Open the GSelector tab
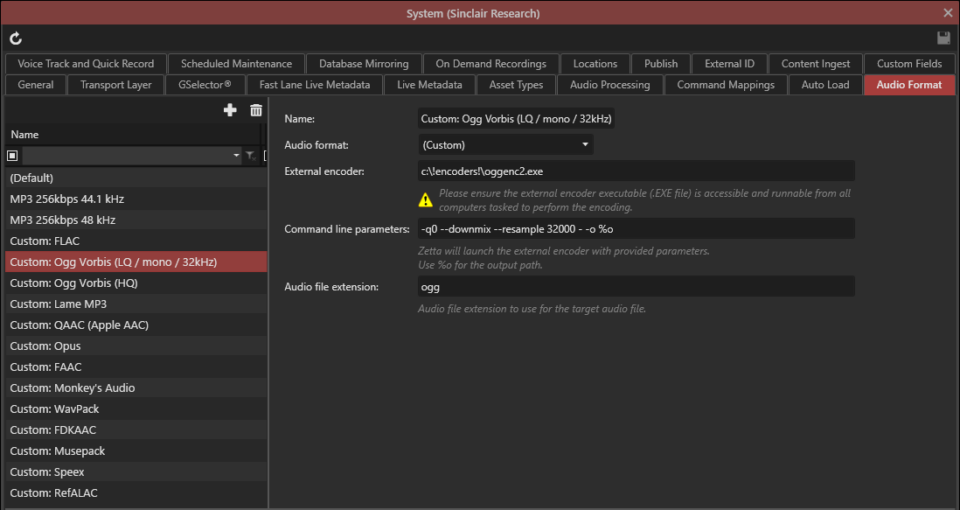The image size is (960, 510). coord(205,84)
